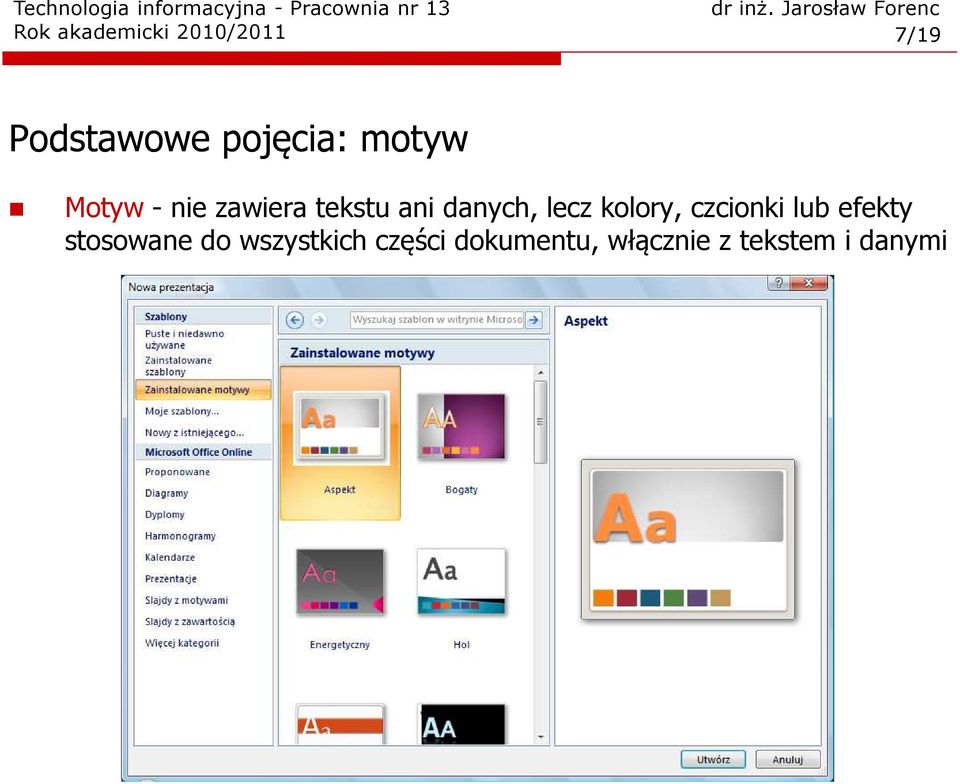Open Puste i niedawno używane category
This screenshot has height=784, width=960.
pos(184,340)
